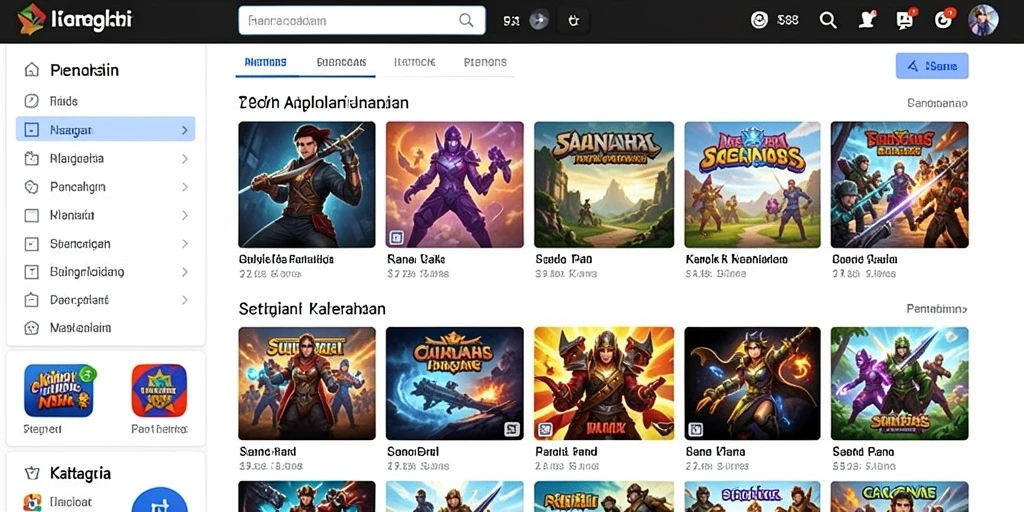Select Masteolaim in the sidebar
Viewport: 1024px width, 512px height.
point(80,328)
